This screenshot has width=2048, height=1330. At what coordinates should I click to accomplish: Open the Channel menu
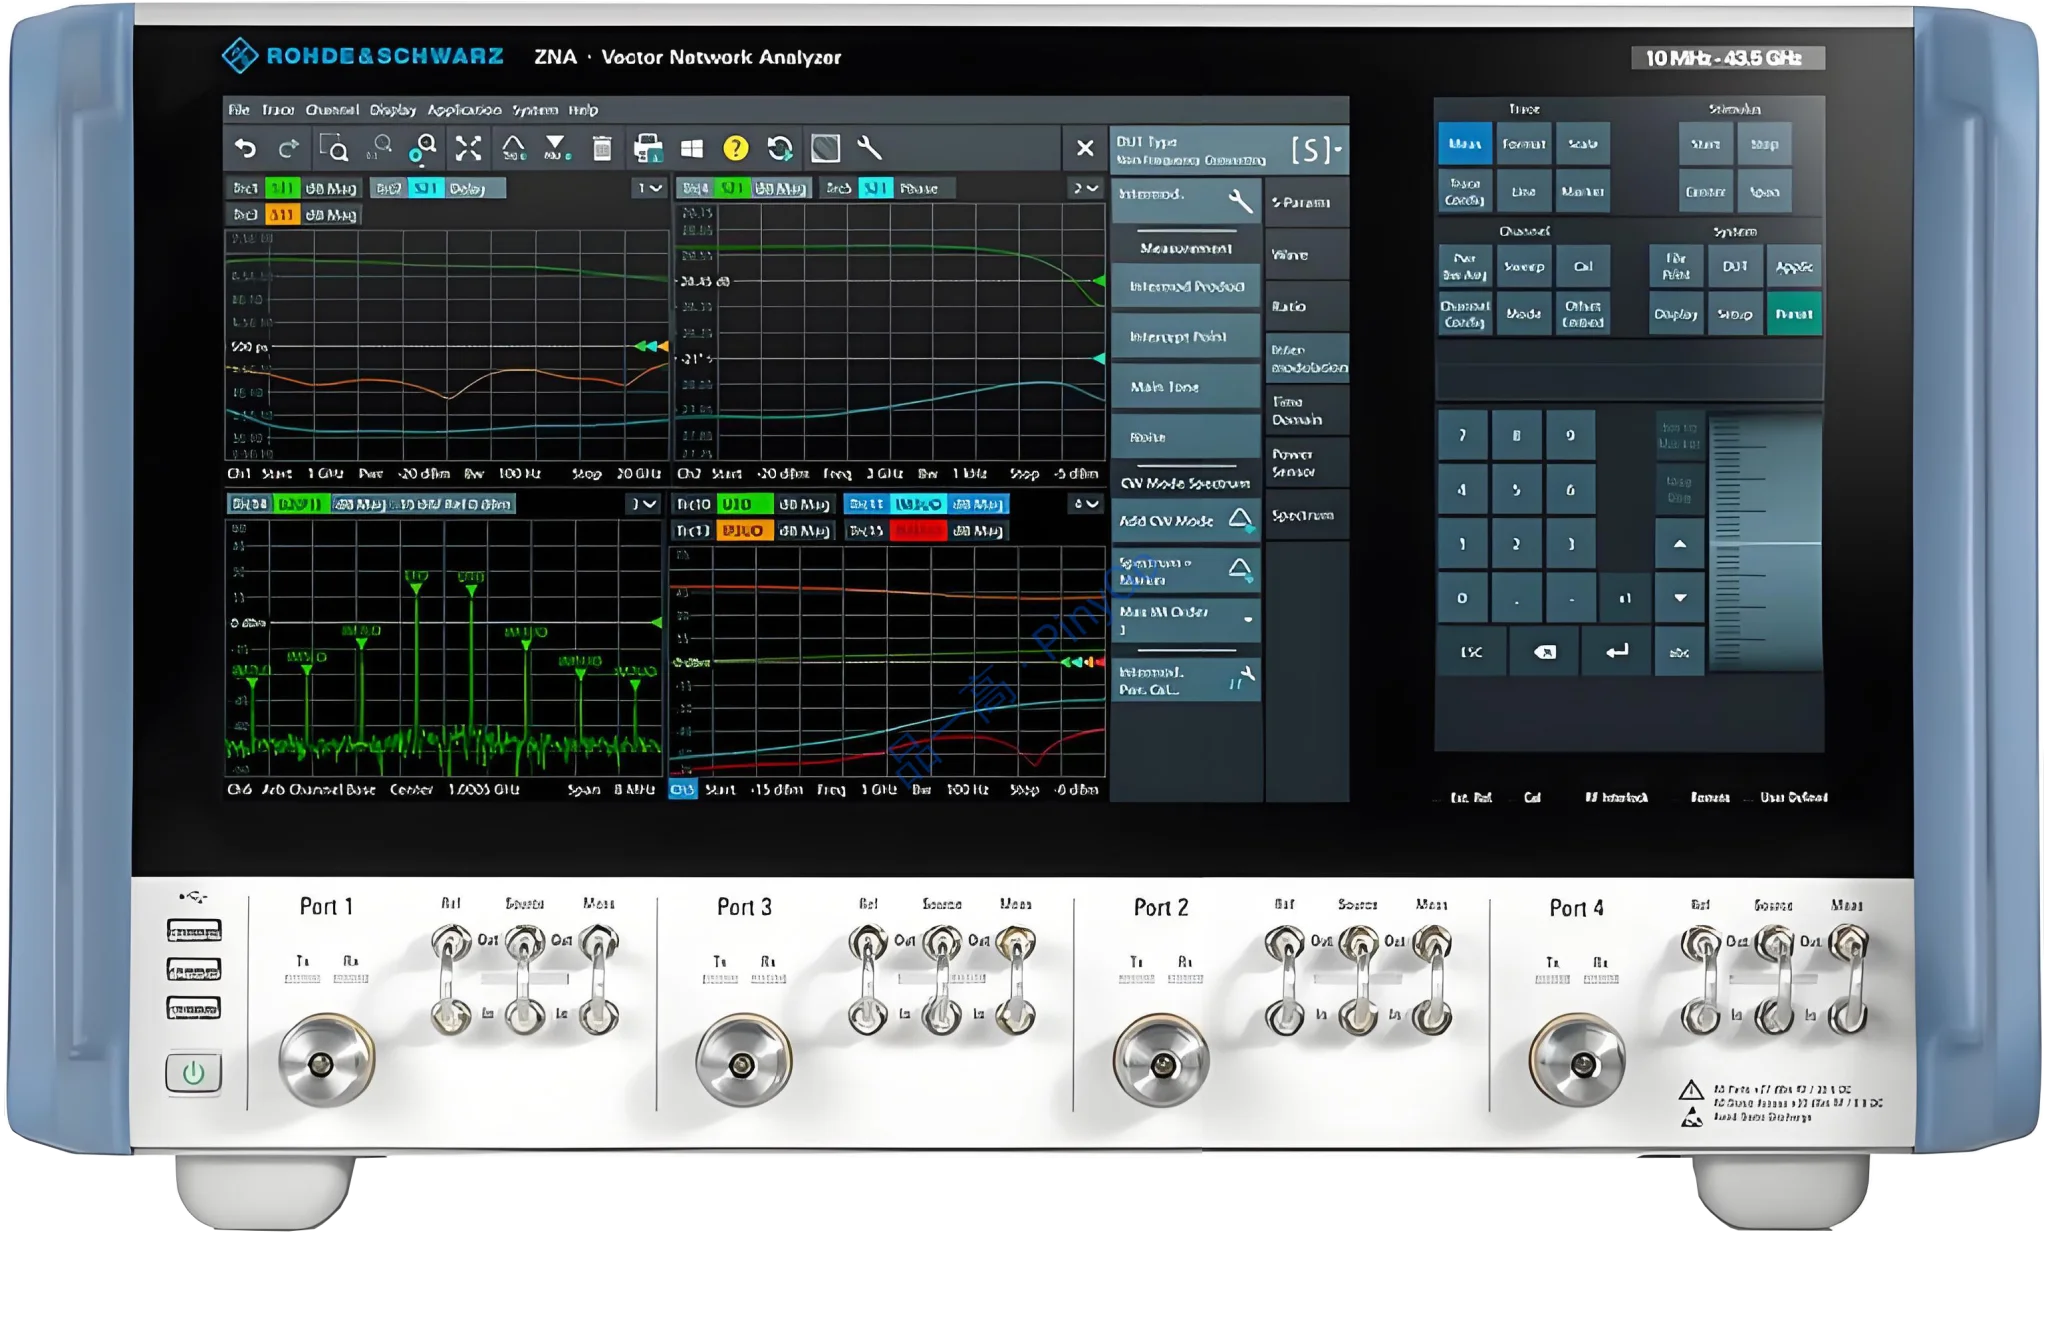pos(332,110)
